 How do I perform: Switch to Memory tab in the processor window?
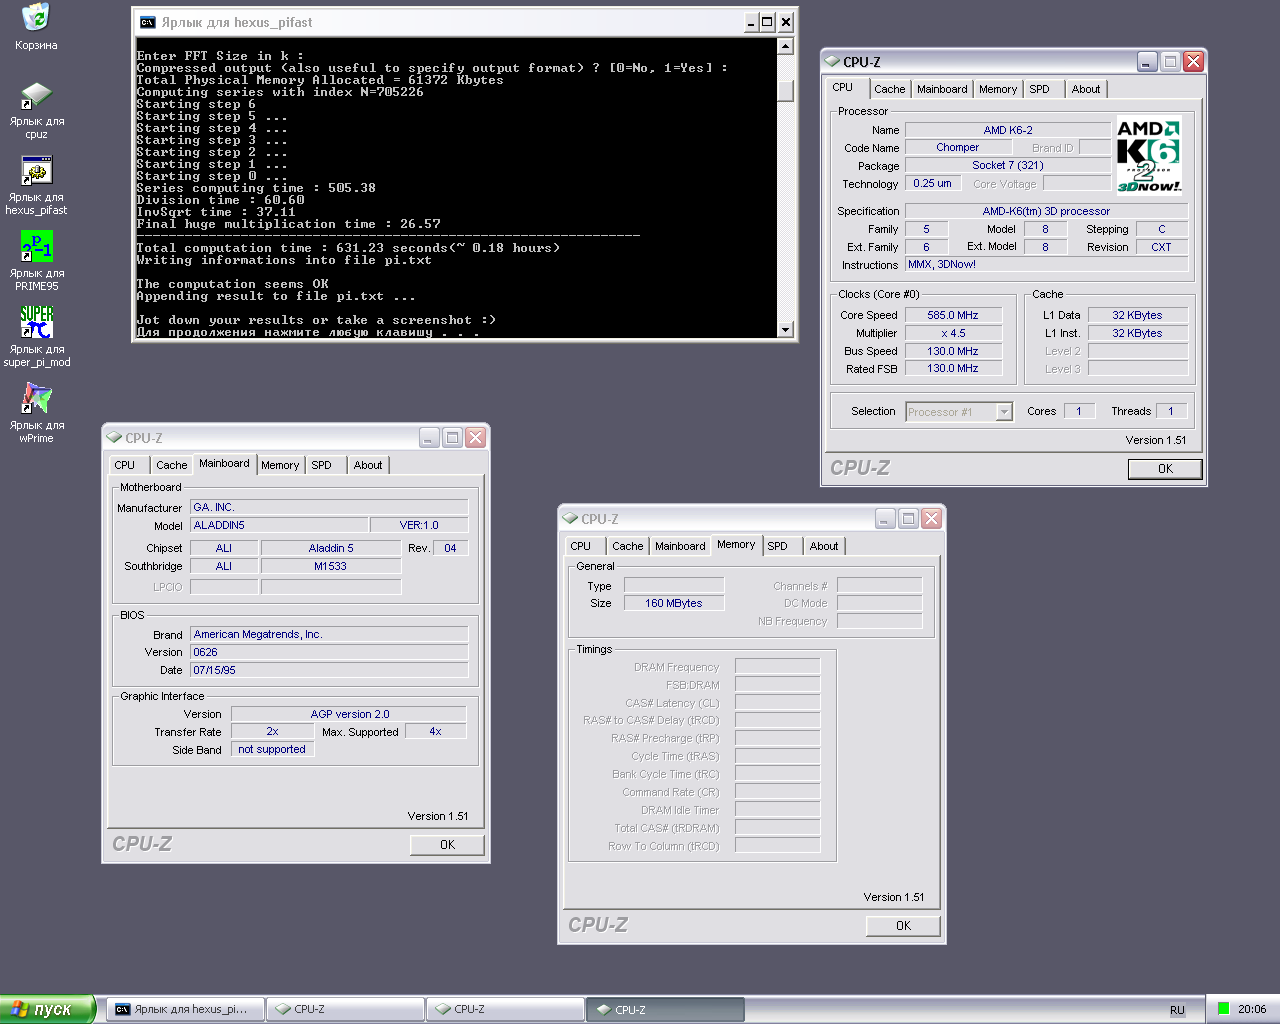click(x=998, y=89)
